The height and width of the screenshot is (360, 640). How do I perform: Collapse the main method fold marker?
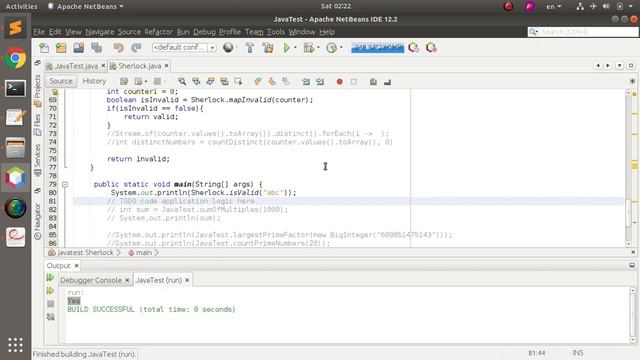pos(65,184)
